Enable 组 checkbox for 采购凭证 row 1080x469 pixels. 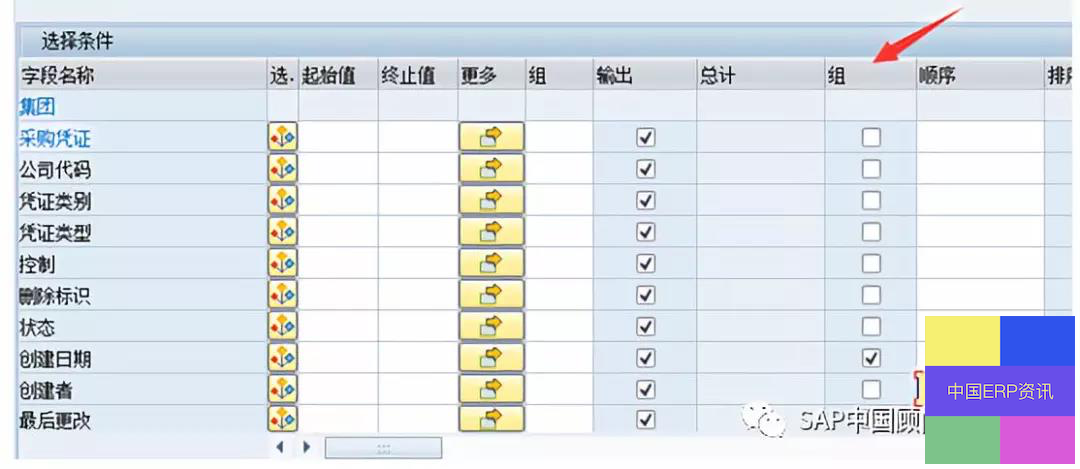pyautogui.click(x=871, y=138)
